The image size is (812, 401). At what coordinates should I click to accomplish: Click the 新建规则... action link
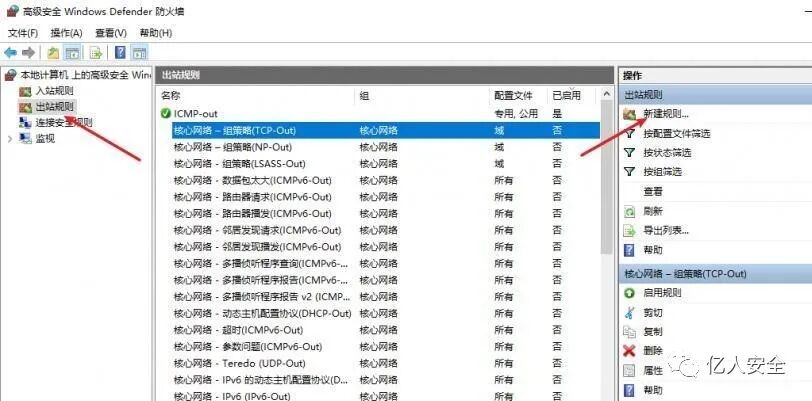pos(666,114)
